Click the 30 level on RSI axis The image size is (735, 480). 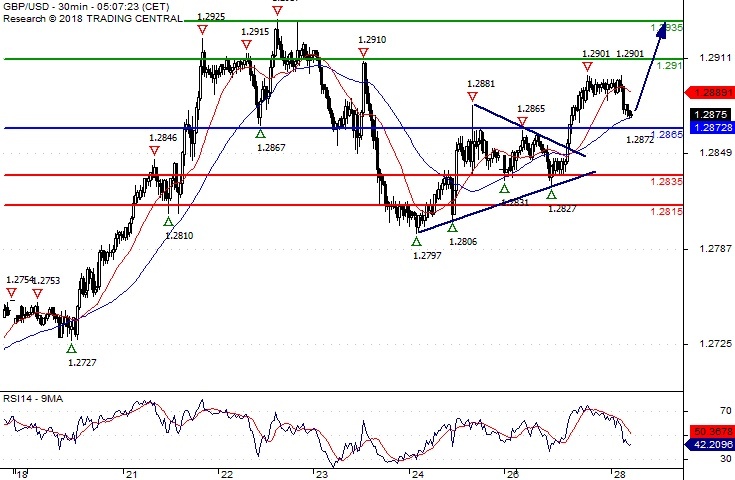(725, 459)
